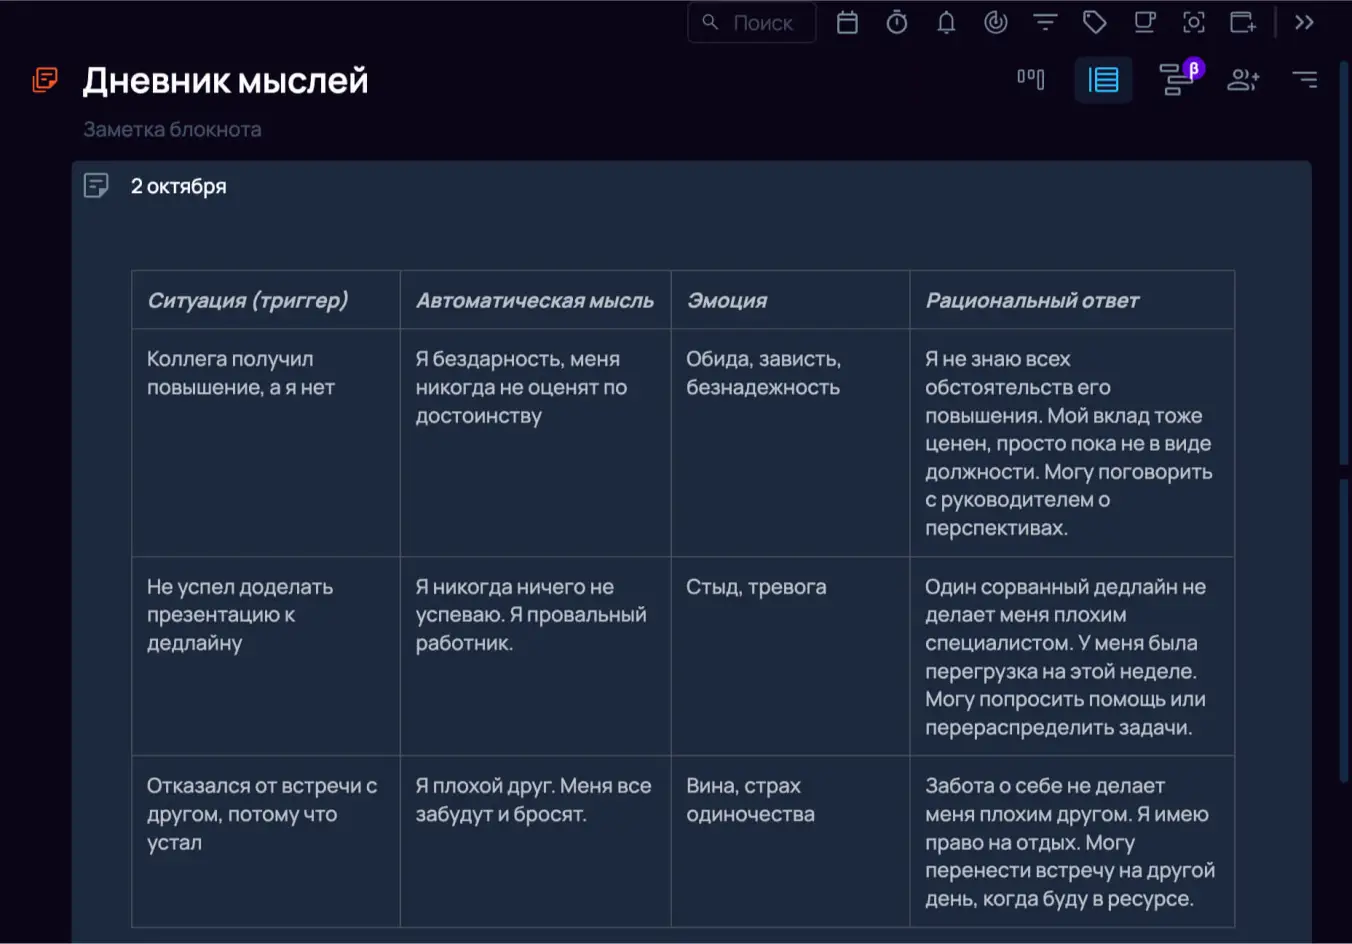Open notifications bell icon
This screenshot has width=1352, height=944.
click(946, 23)
